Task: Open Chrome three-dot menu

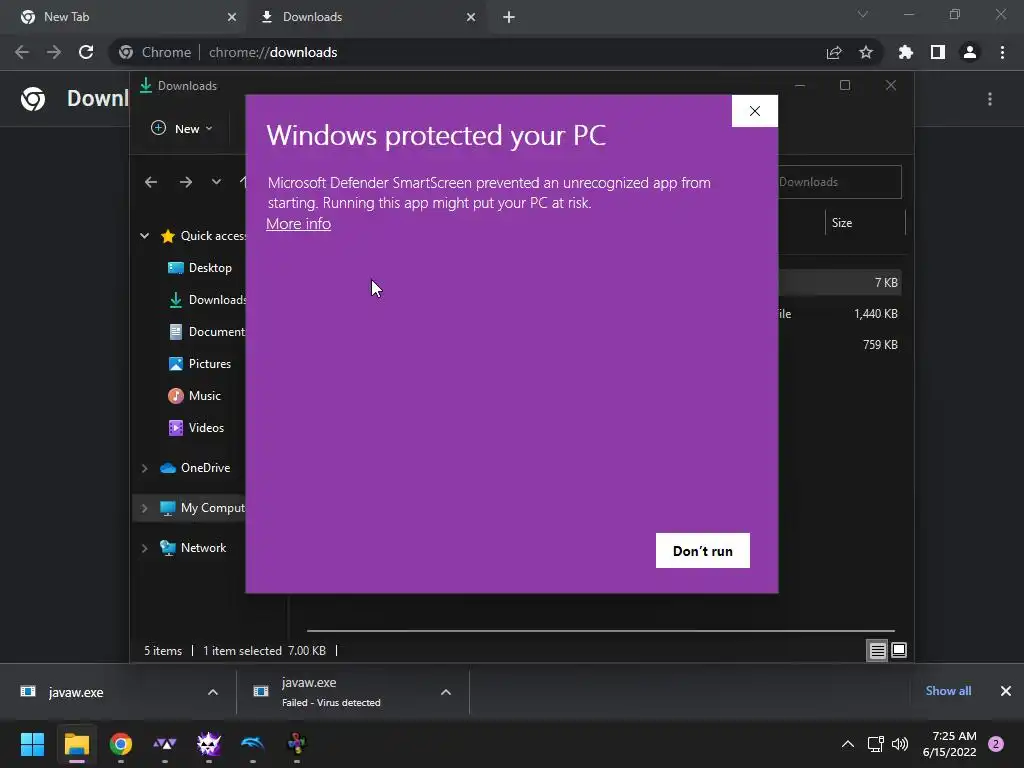Action: click(1002, 52)
